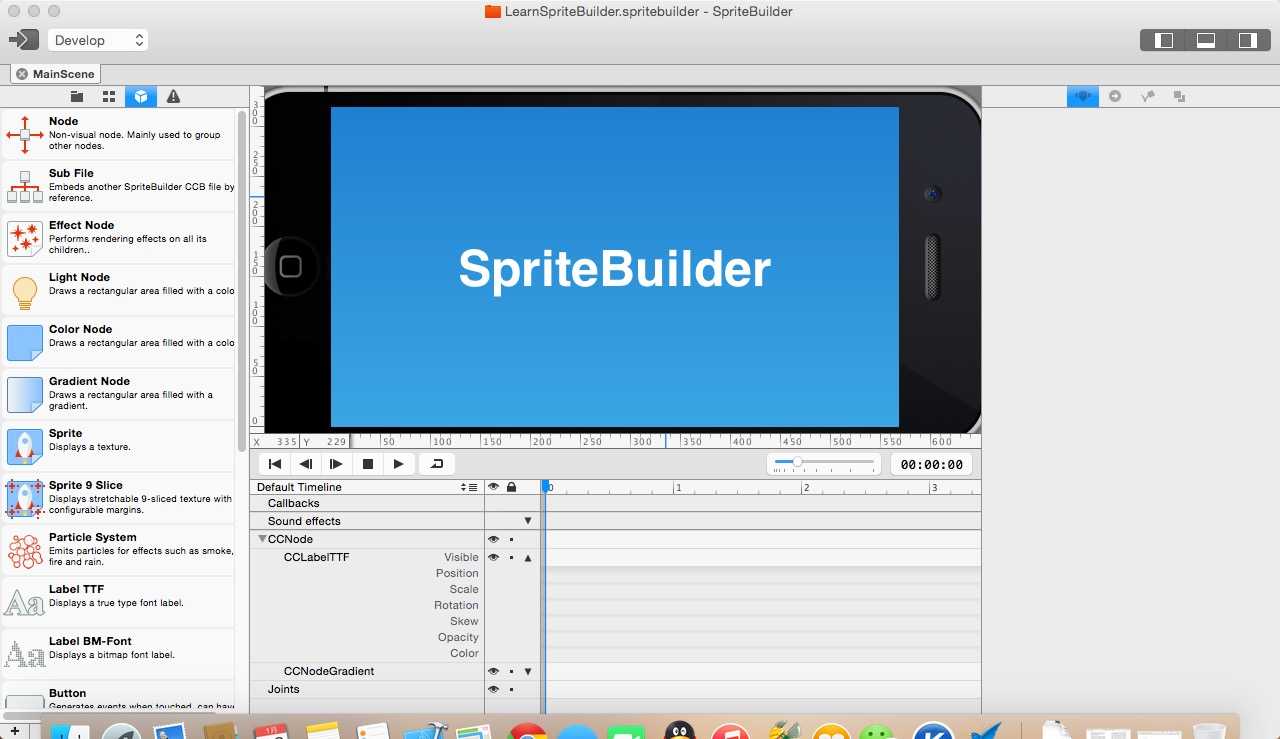1280x739 pixels.
Task: Select the Effect Node sparkle icon
Action: [x=24, y=238]
